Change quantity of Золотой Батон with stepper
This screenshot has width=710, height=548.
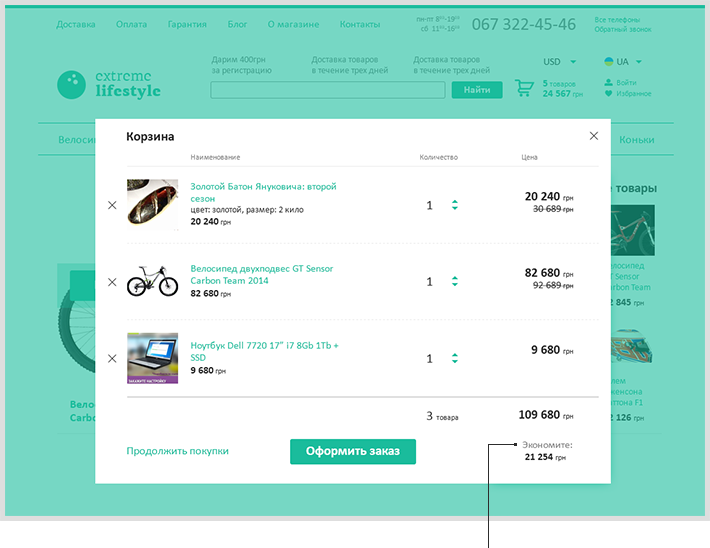click(455, 205)
